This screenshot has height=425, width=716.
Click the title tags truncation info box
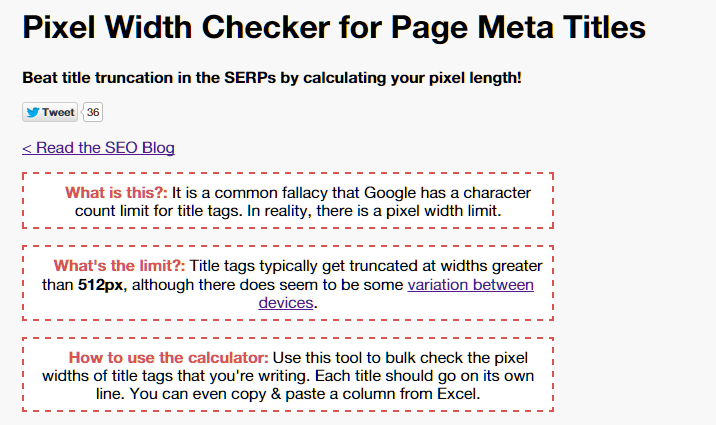[x=288, y=283]
